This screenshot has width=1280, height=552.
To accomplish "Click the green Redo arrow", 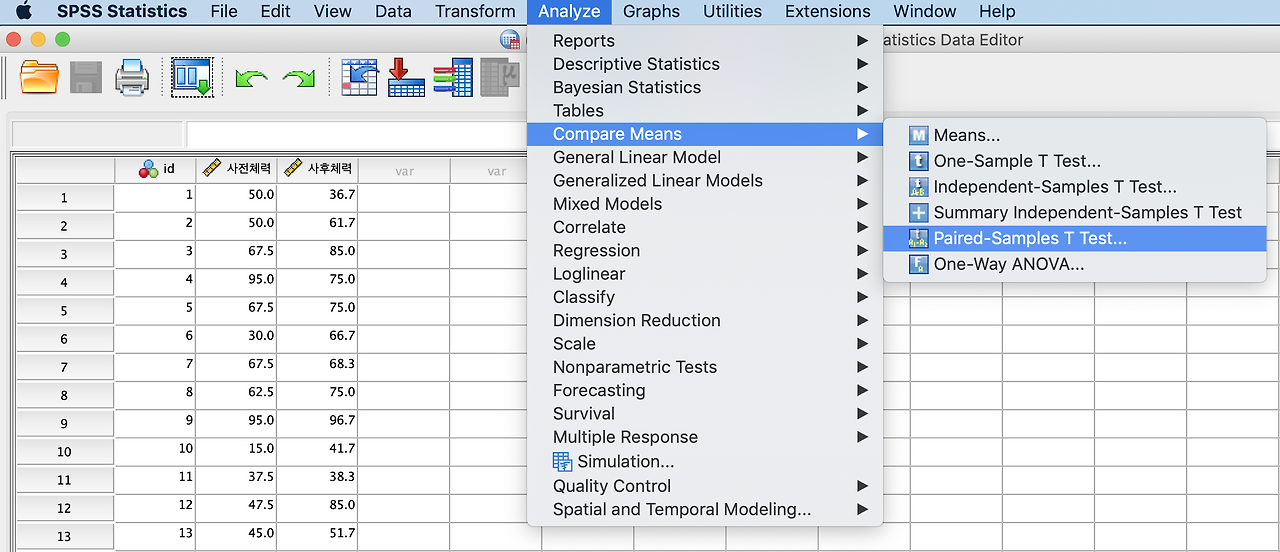I will (299, 78).
